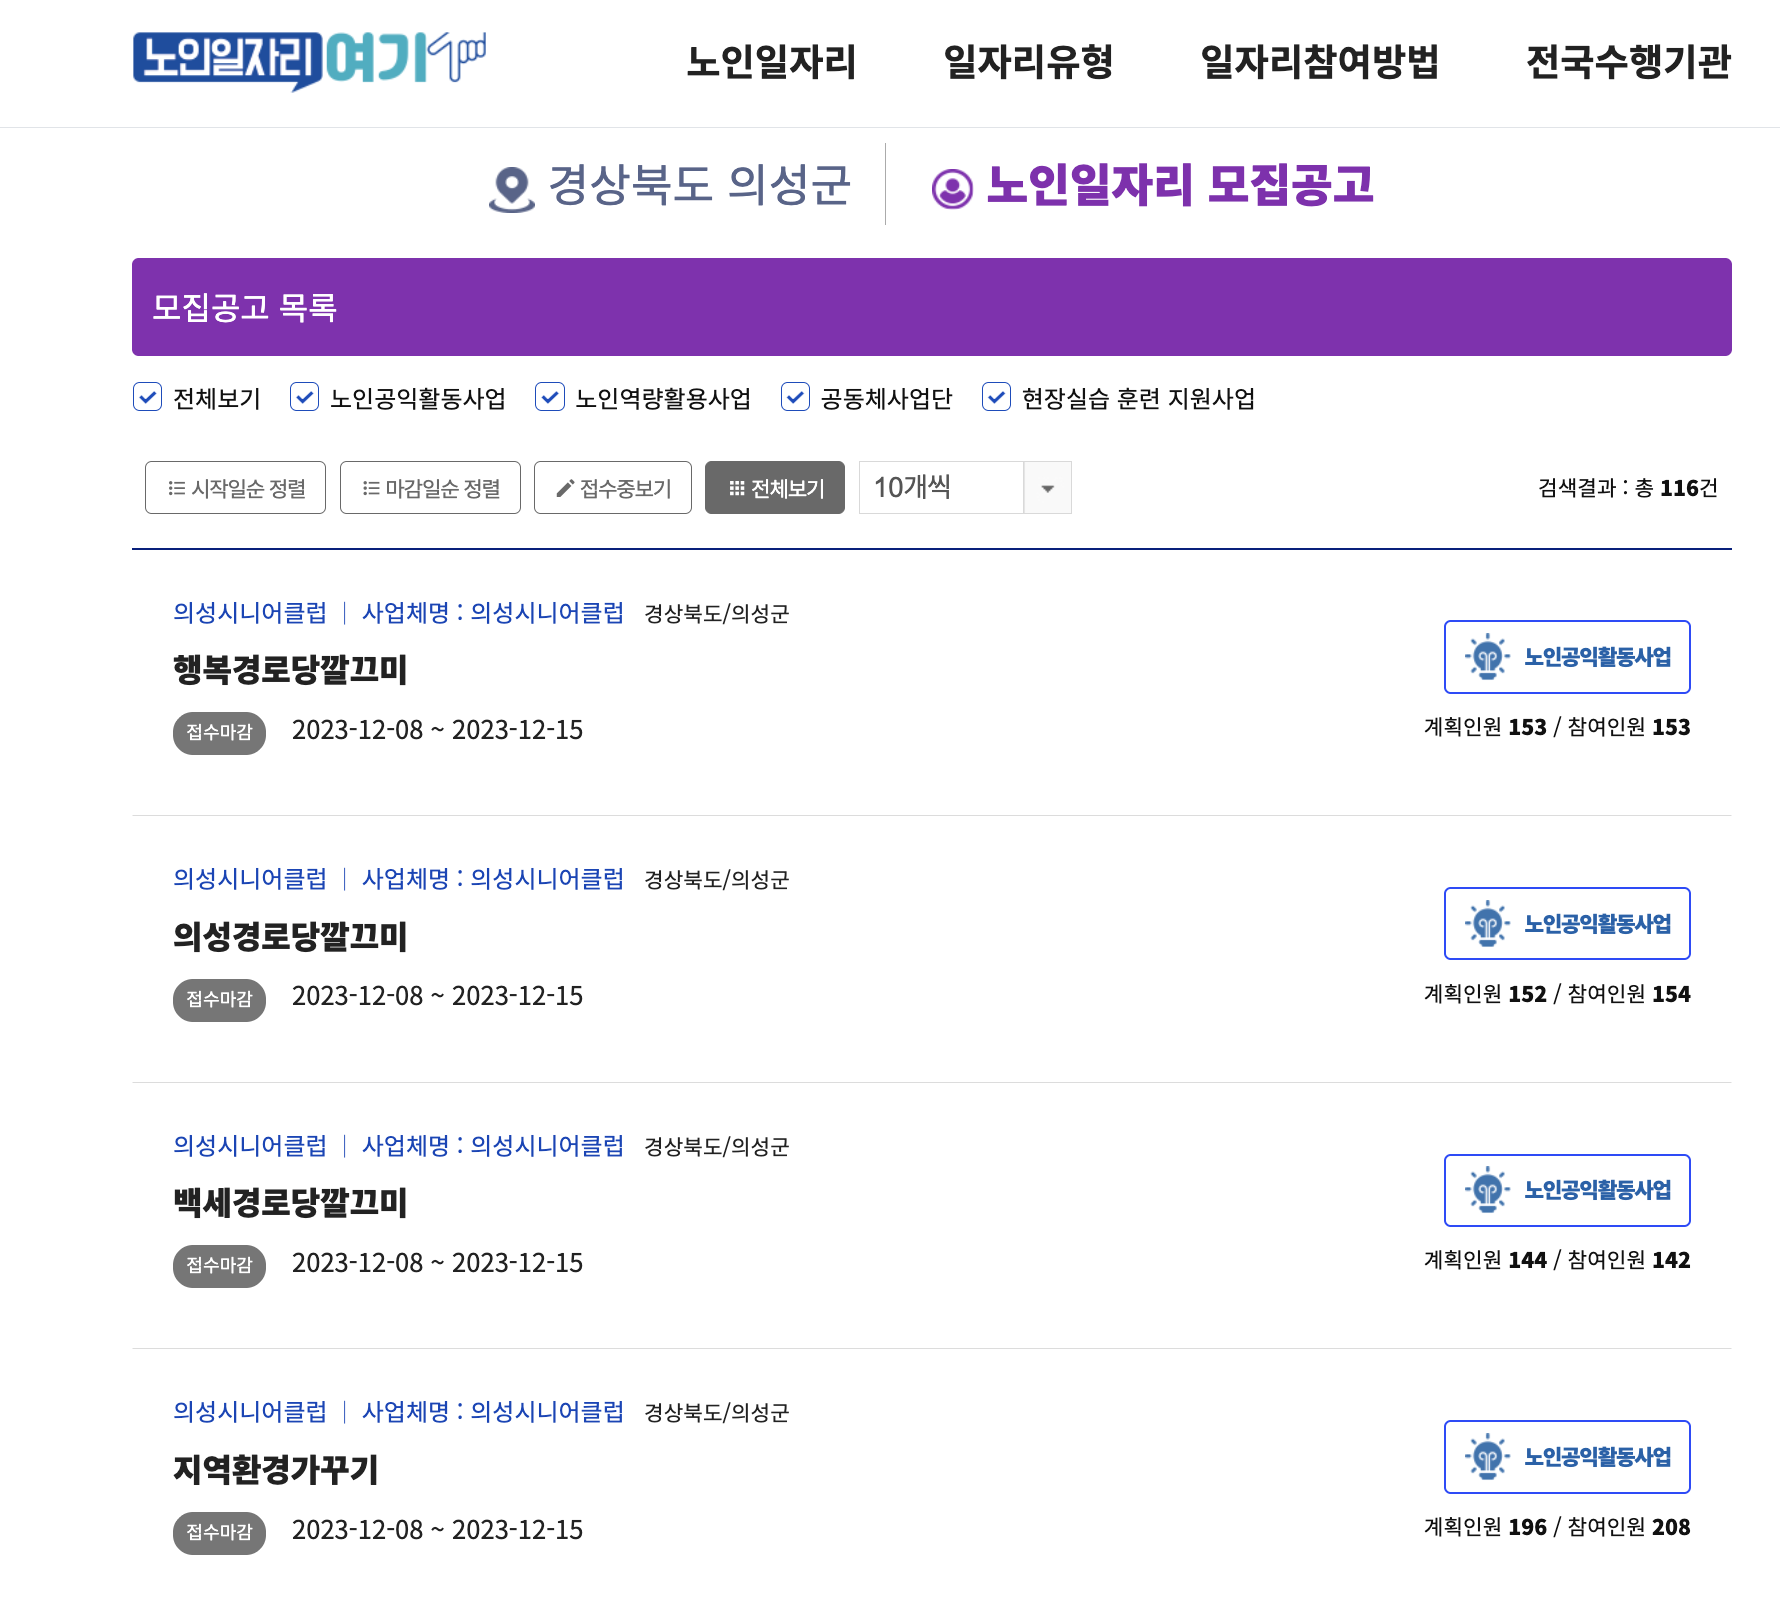Show only open postings with 접수중보기
Screen dimensions: 1780x1614
[x=612, y=488]
